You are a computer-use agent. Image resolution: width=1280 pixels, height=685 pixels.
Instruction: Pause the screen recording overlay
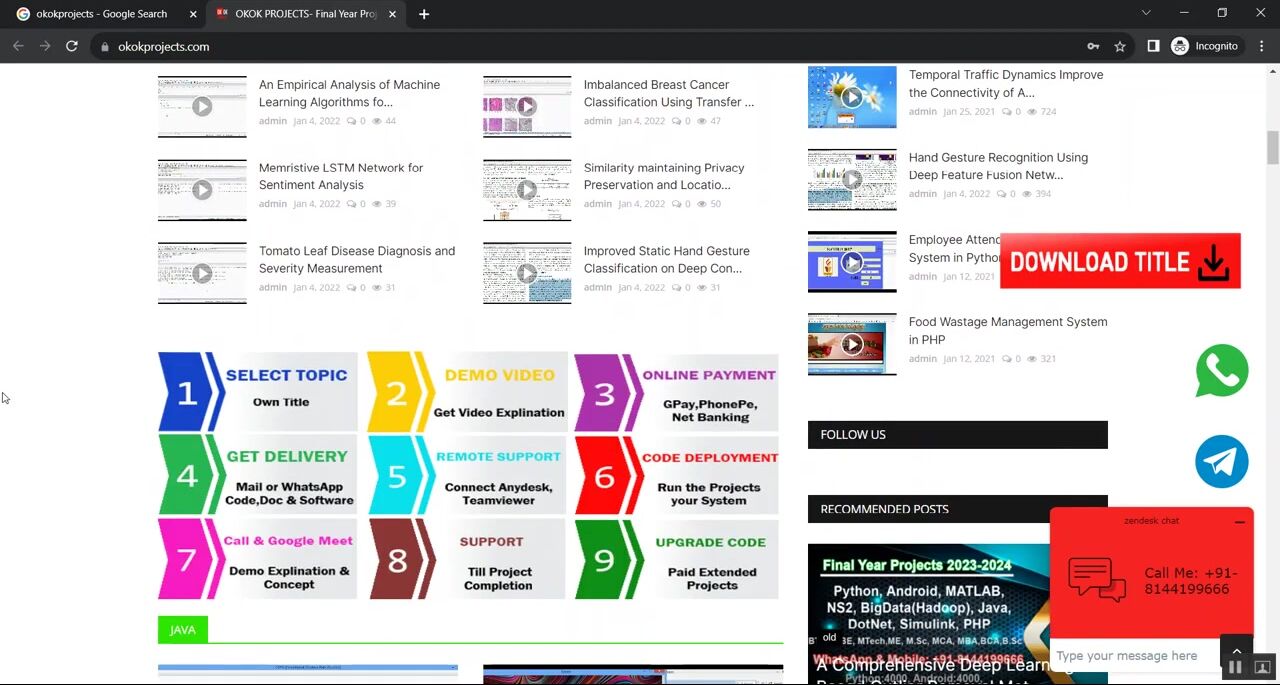click(x=1236, y=667)
